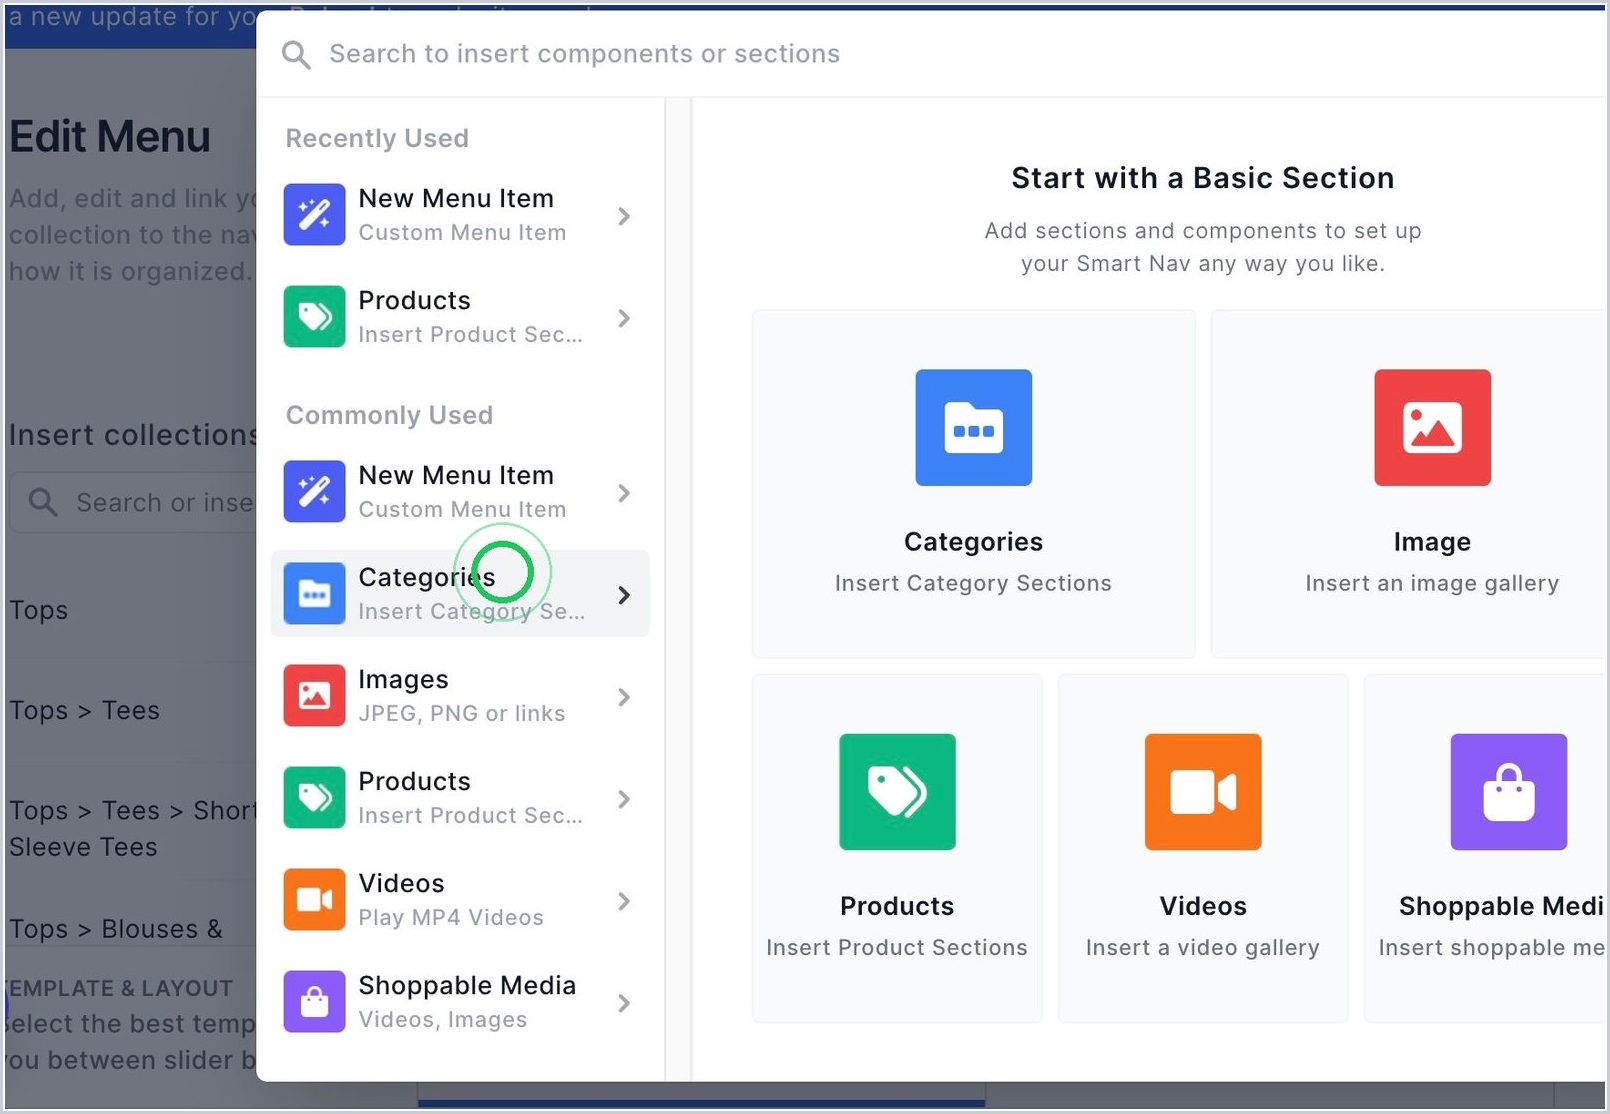Select the Products tag icon under Recently Used
Image resolution: width=1610 pixels, height=1114 pixels.
pyautogui.click(x=314, y=317)
